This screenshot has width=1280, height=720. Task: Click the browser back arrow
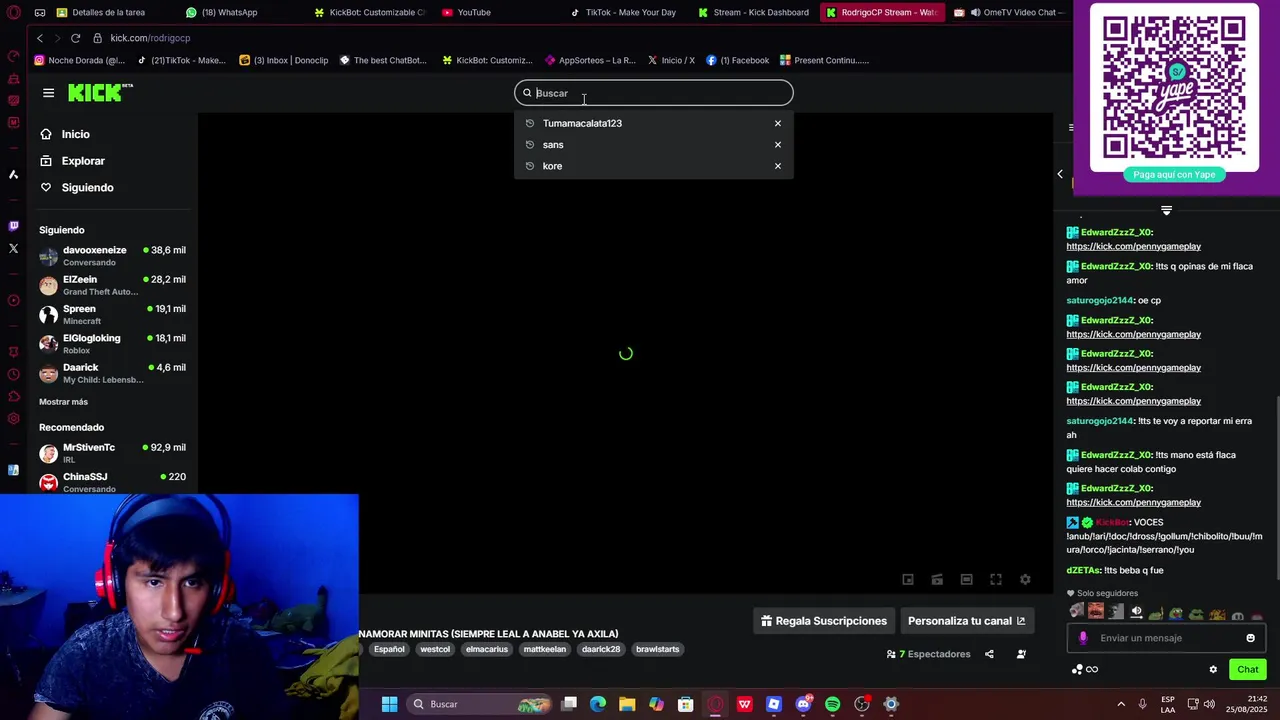pos(40,38)
